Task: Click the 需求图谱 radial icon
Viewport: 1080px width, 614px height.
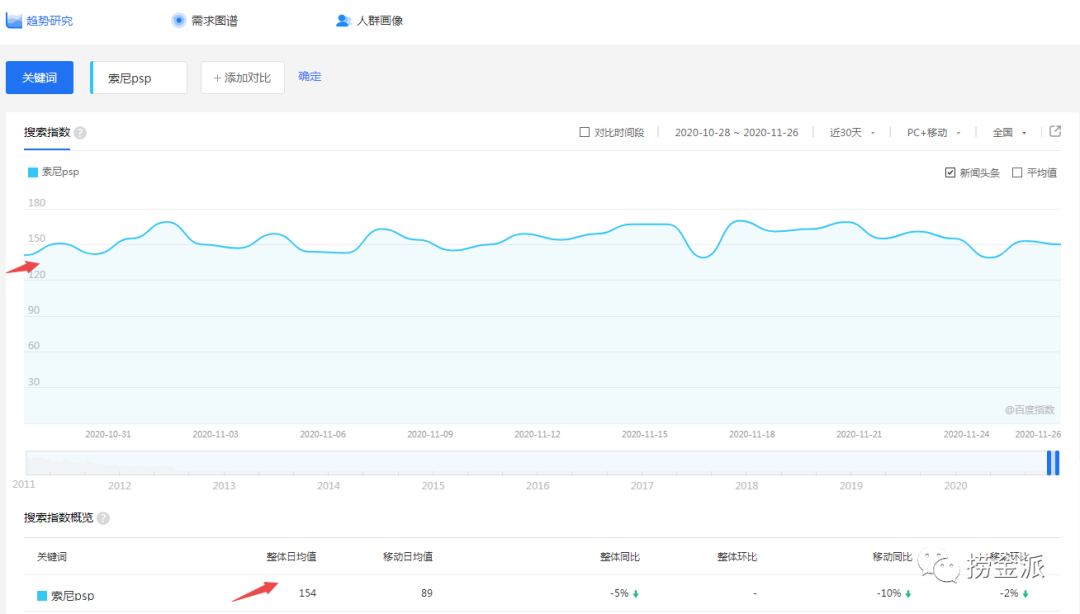Action: click(x=179, y=20)
